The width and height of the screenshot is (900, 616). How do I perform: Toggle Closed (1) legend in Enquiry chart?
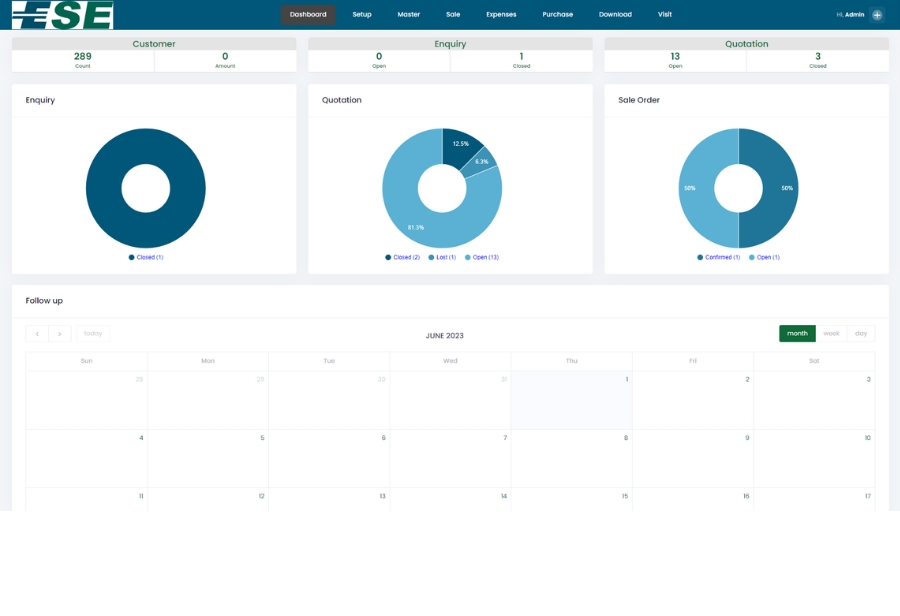[x=146, y=257]
